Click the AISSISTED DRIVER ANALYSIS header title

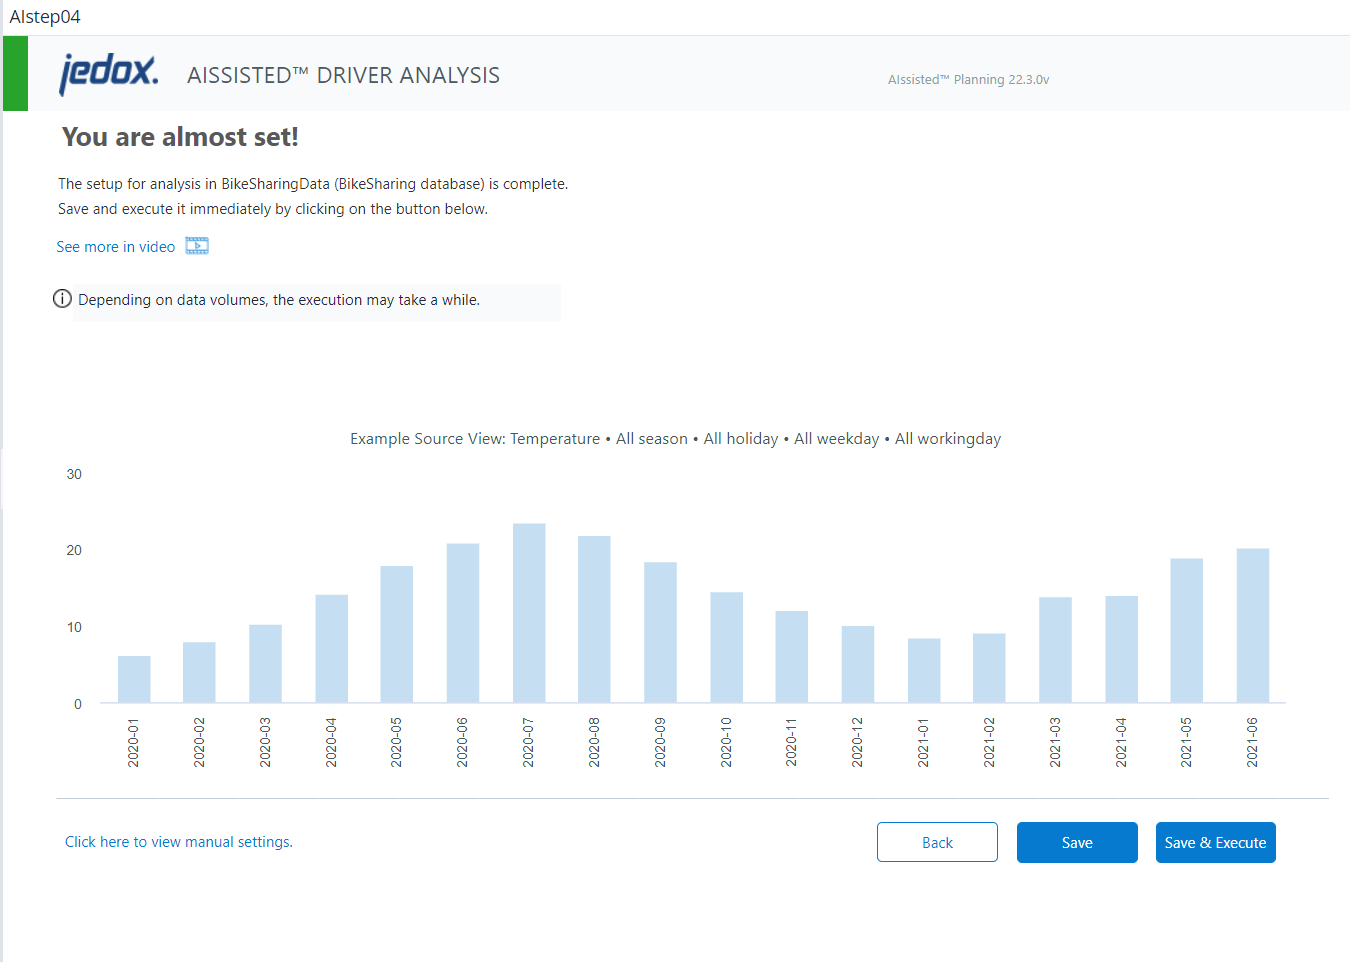coord(343,75)
